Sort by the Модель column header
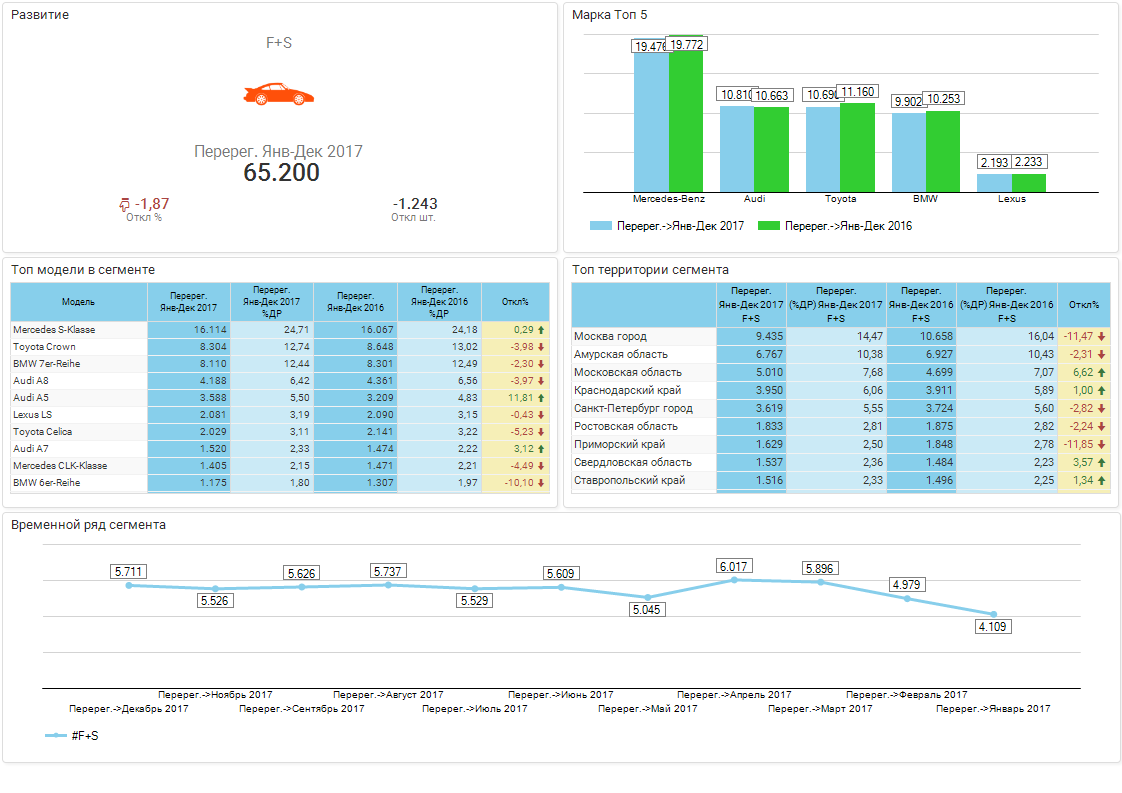Image resolution: width=1122 pixels, height=793 pixels. tap(78, 302)
